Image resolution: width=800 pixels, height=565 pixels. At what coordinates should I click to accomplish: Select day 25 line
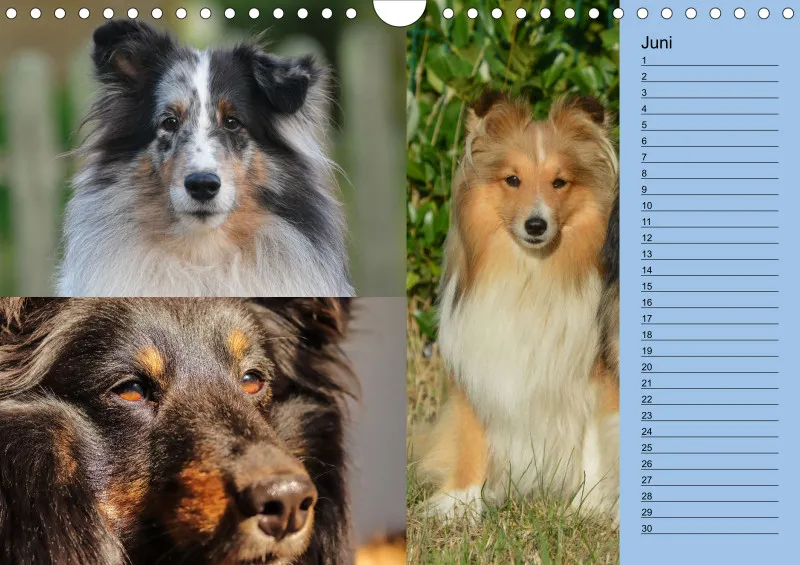[x=709, y=448]
